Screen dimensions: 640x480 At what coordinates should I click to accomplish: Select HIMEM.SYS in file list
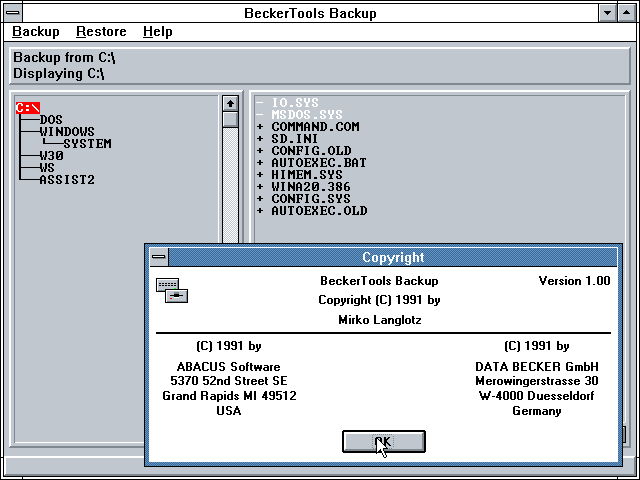tap(307, 174)
